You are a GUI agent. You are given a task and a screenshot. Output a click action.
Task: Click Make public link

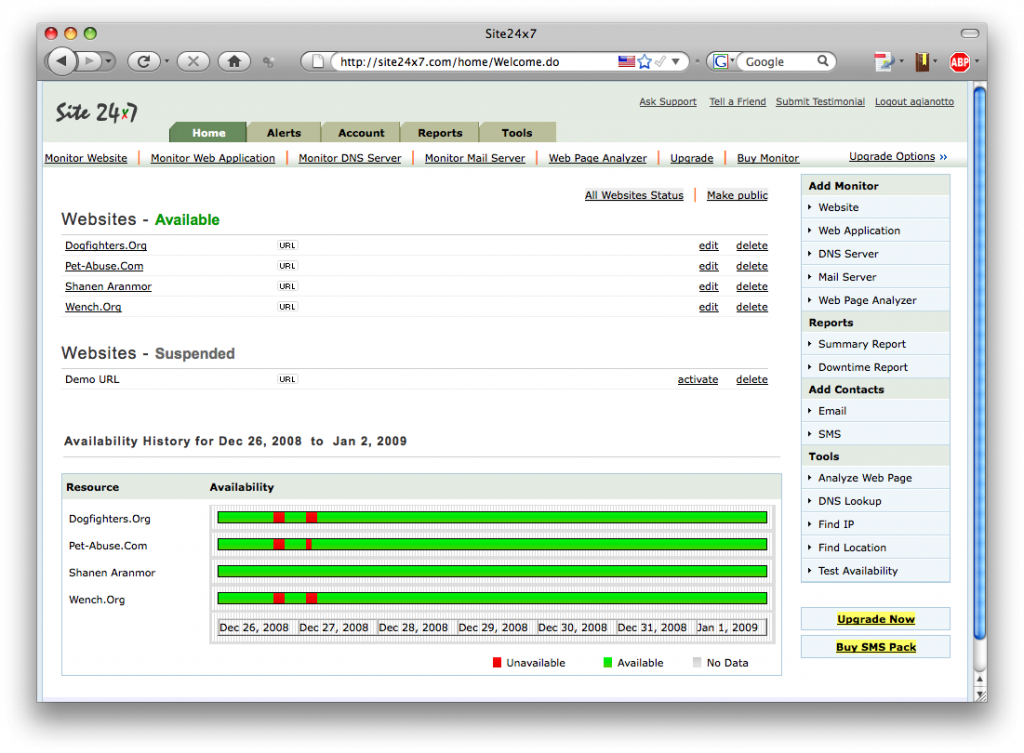tap(737, 195)
